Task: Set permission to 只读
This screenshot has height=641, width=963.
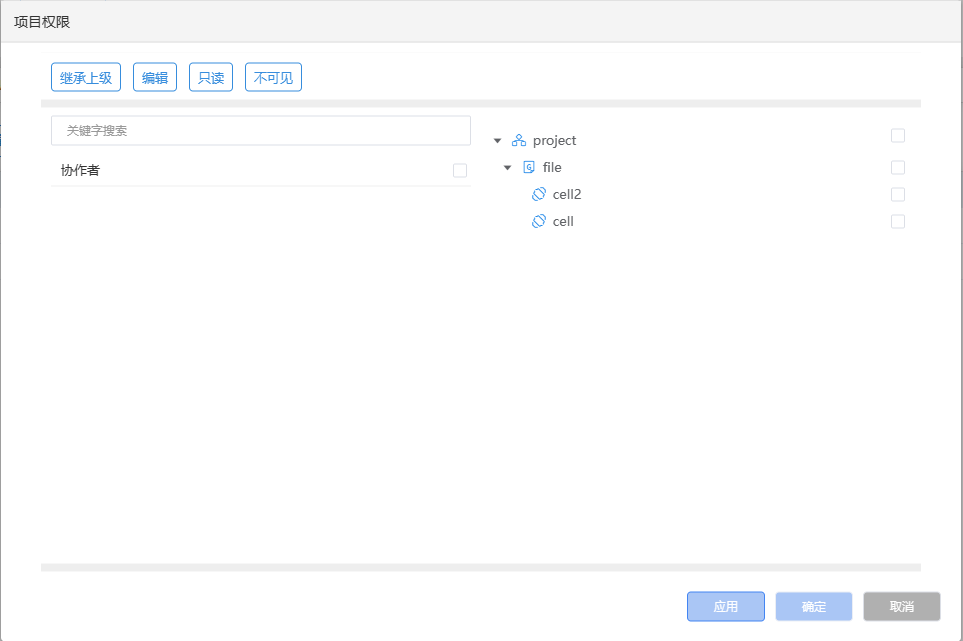Action: click(x=211, y=77)
